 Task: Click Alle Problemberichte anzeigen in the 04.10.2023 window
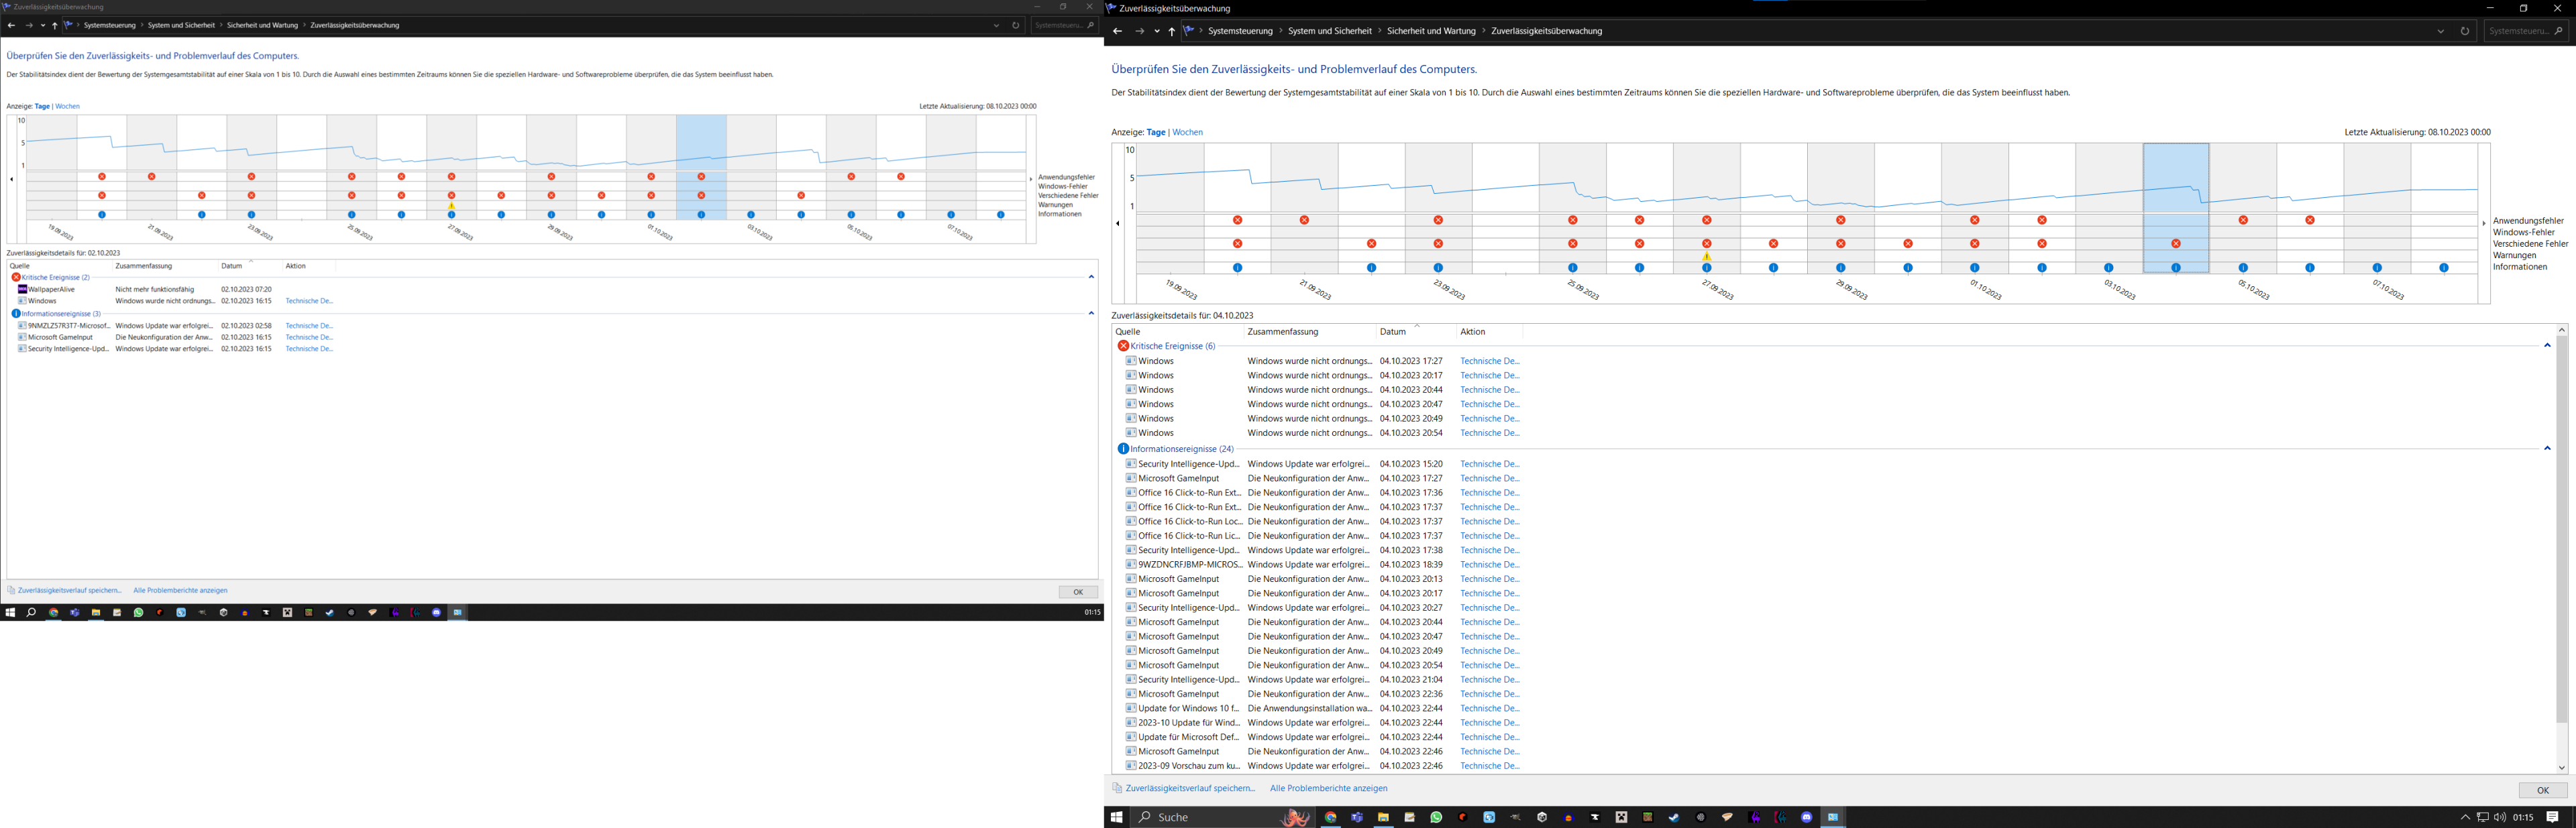[1328, 788]
